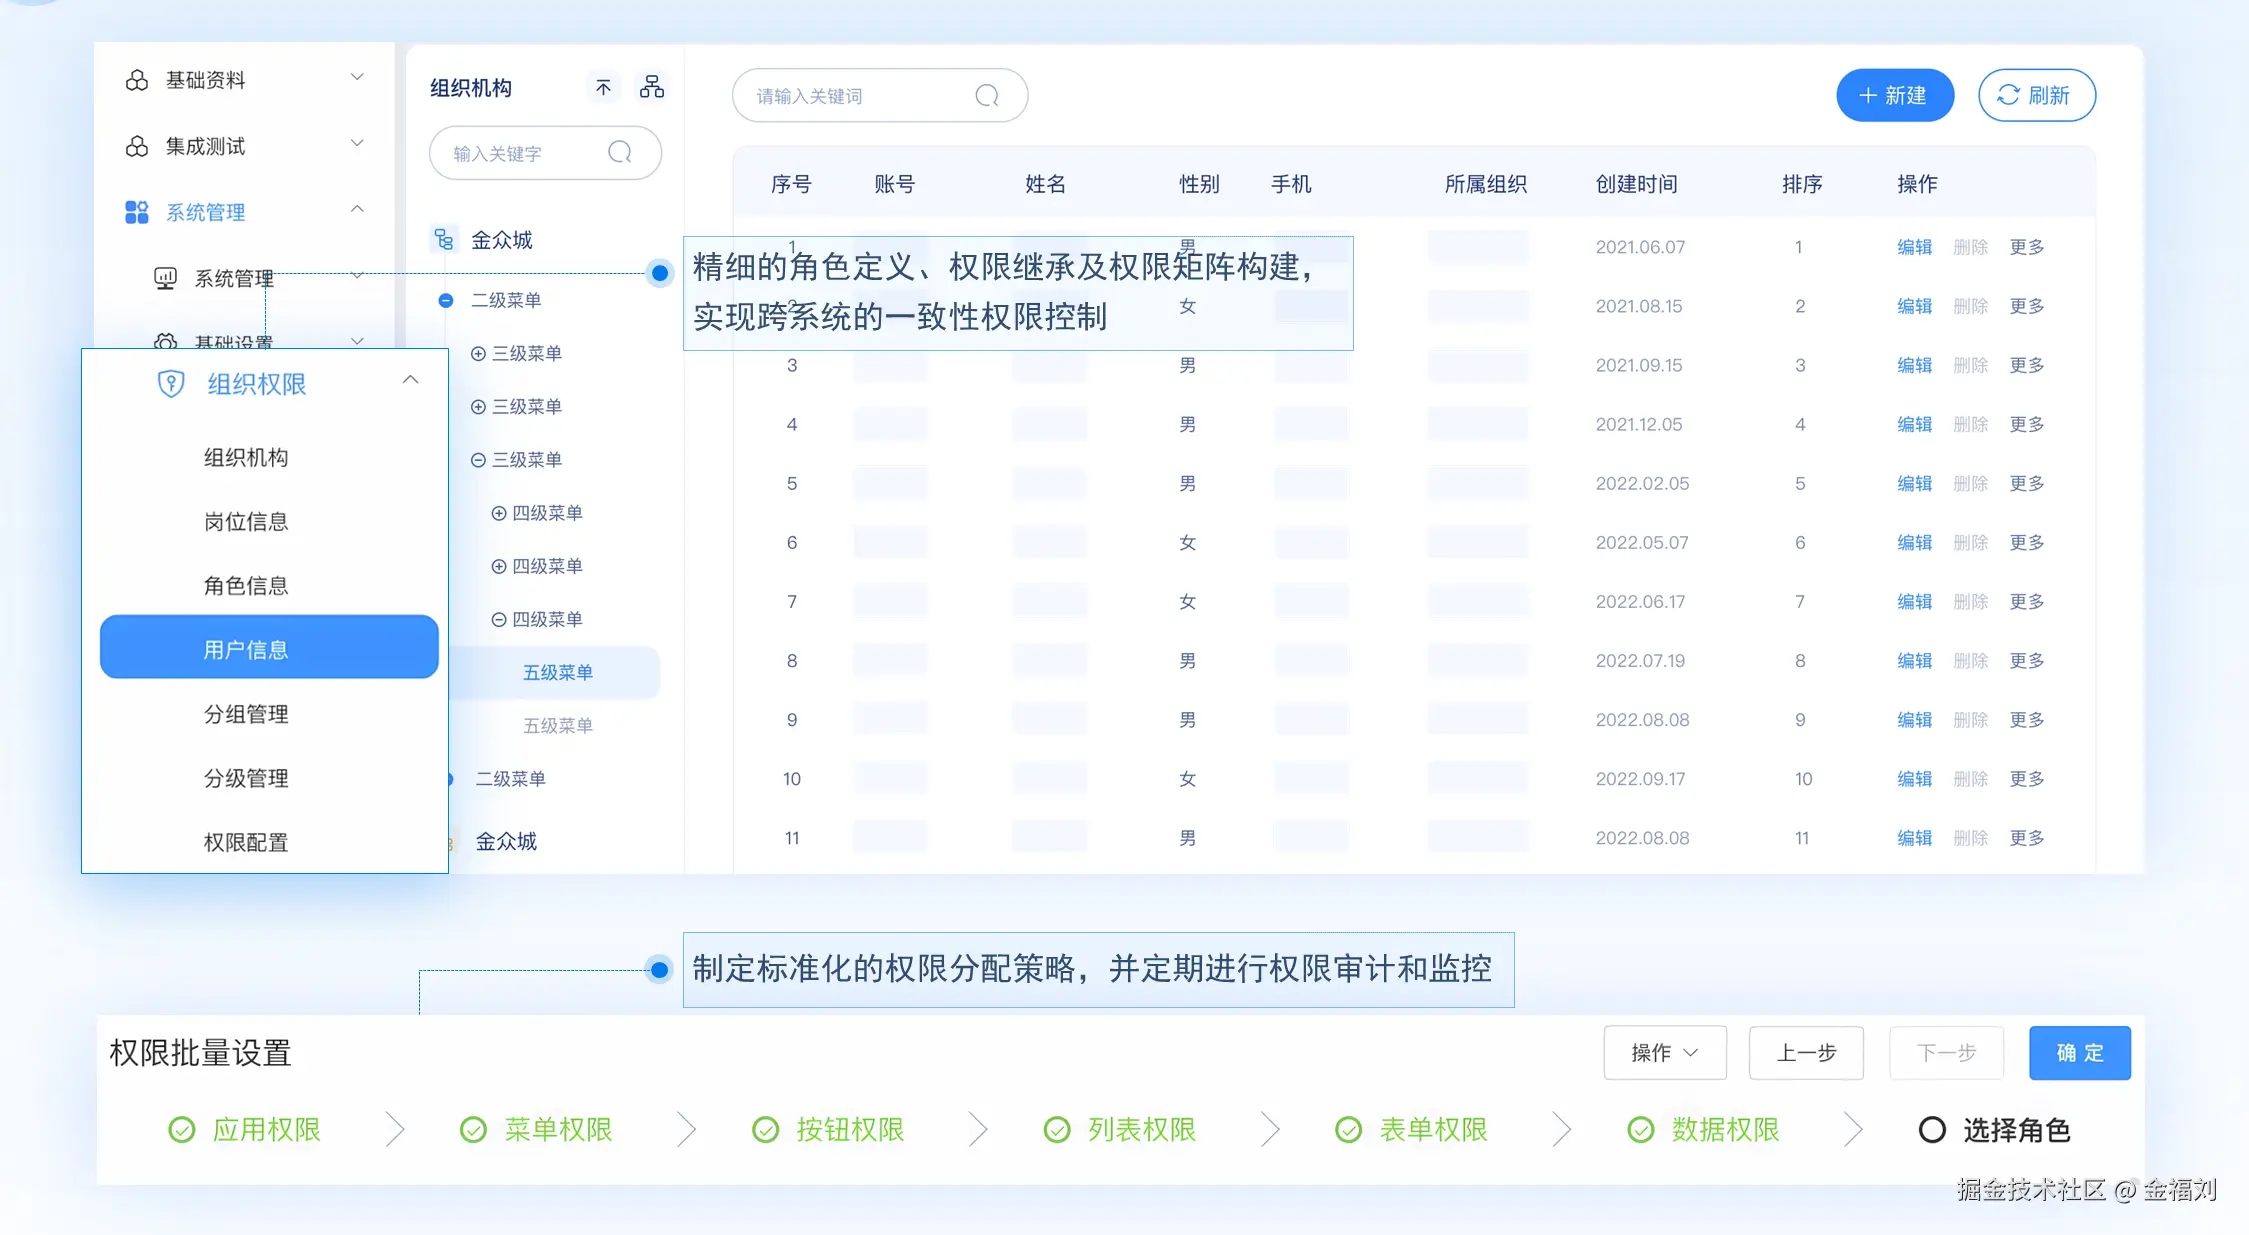Click the shield icon beside 组织权限
2249x1235 pixels.
click(x=171, y=384)
